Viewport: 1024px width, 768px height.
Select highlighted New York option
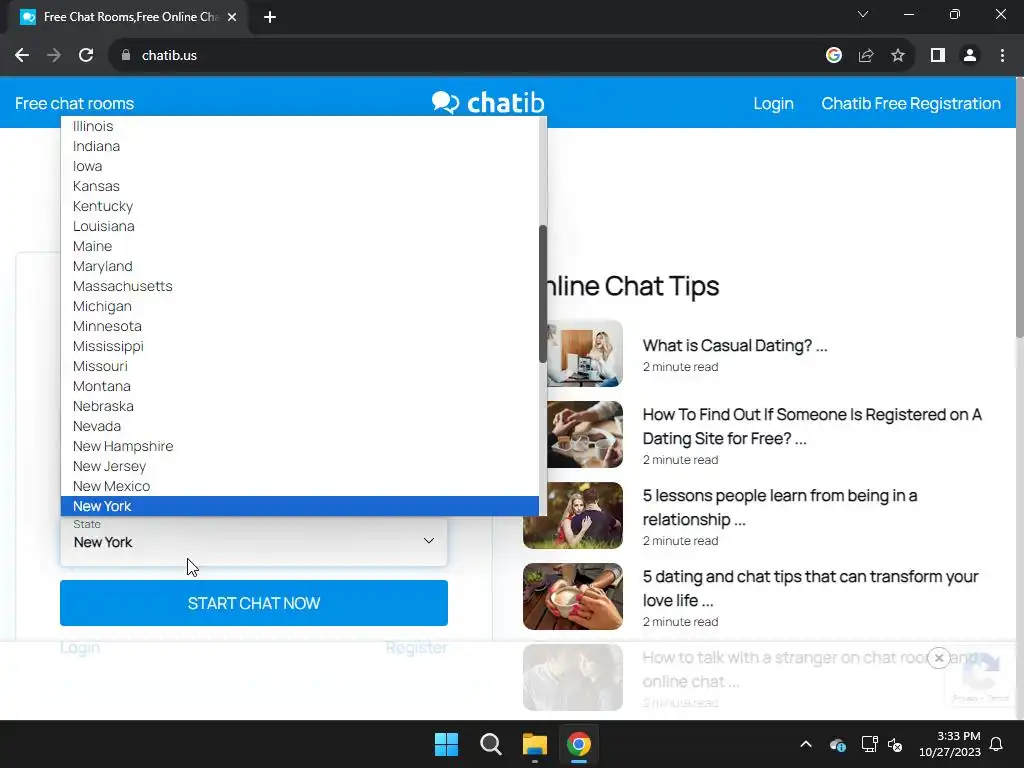coord(300,506)
